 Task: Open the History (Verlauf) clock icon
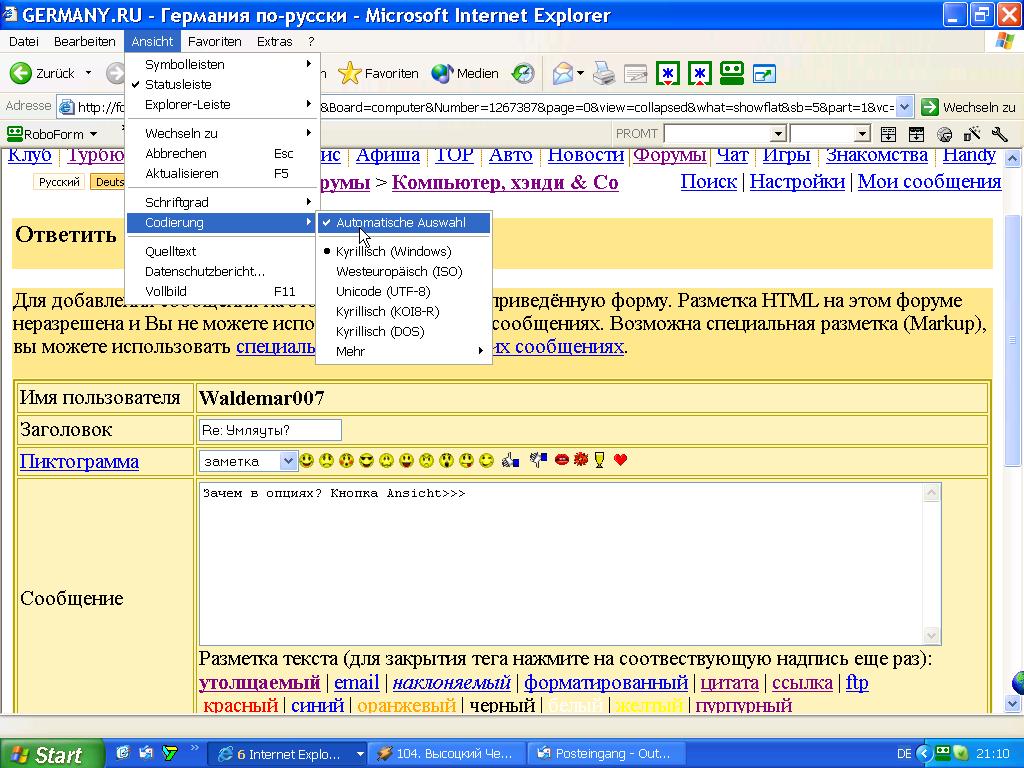tap(522, 73)
